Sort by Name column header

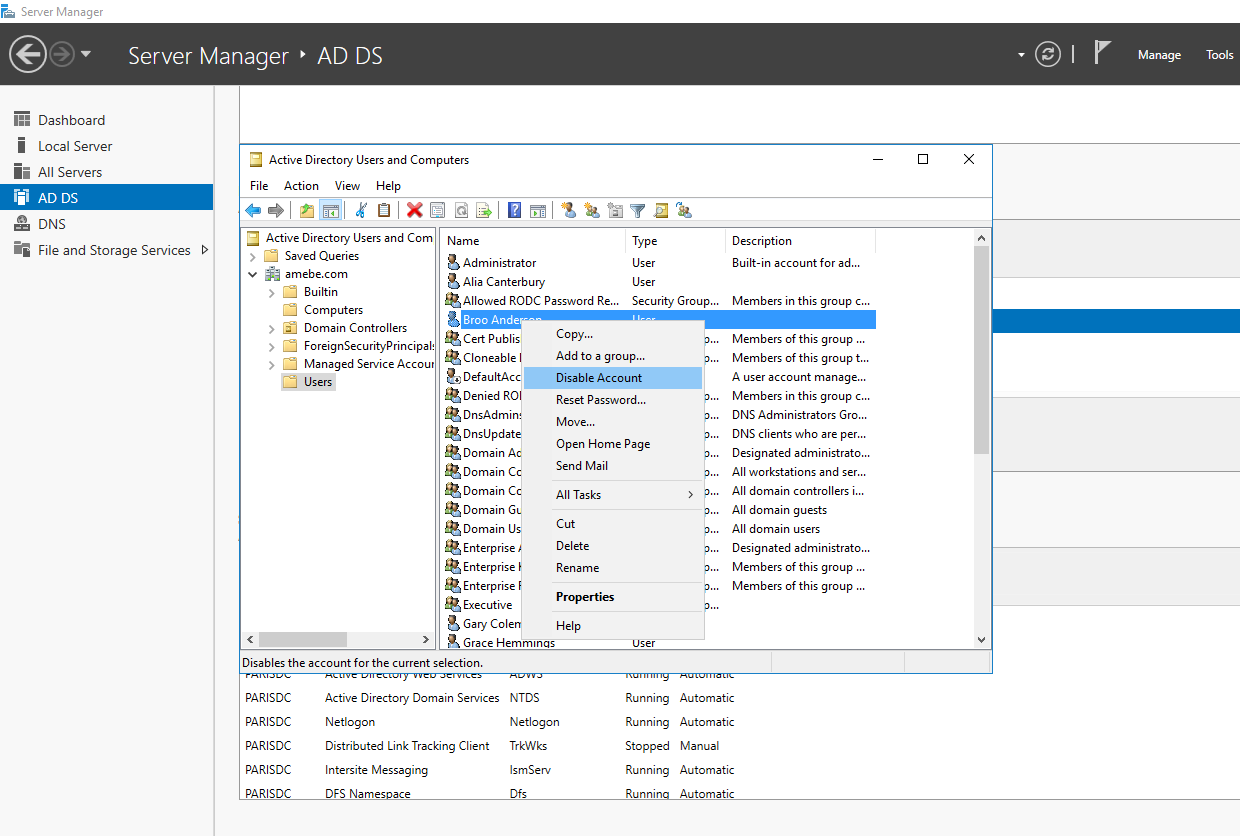tap(533, 241)
